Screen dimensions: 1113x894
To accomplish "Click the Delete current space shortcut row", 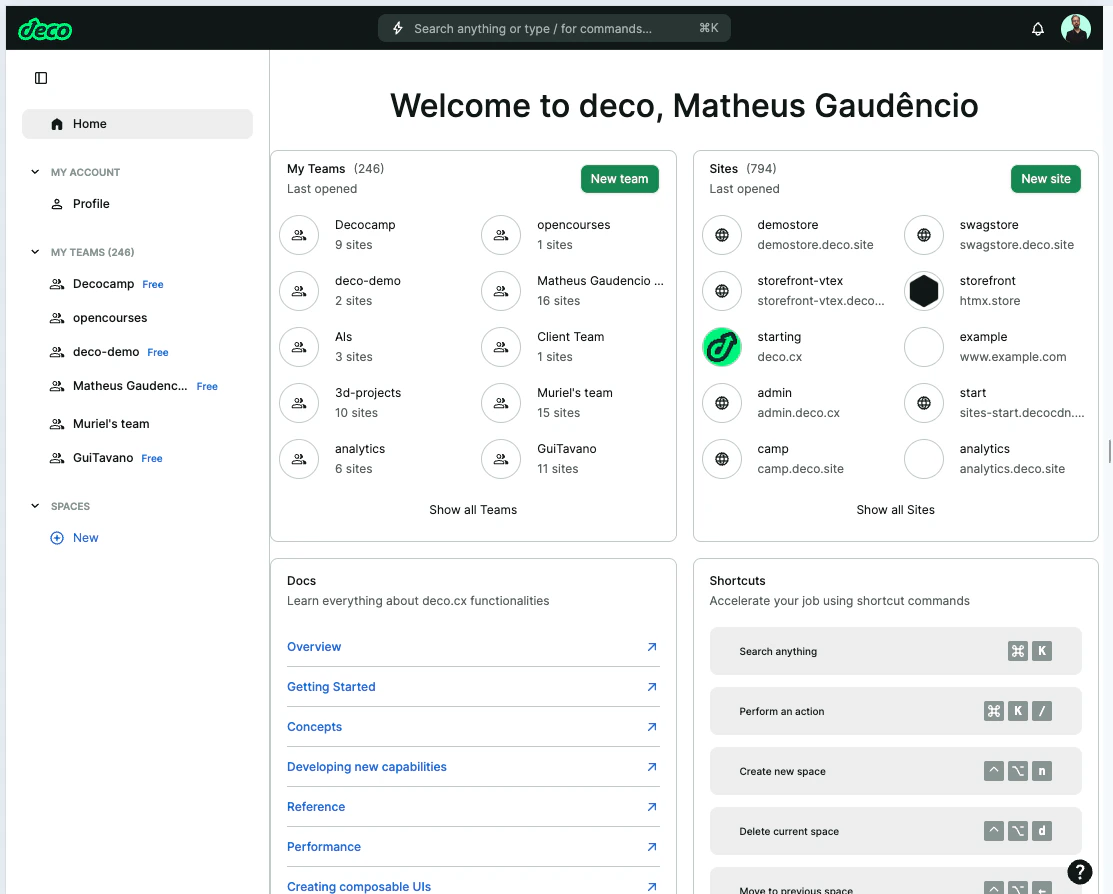I will [x=895, y=832].
